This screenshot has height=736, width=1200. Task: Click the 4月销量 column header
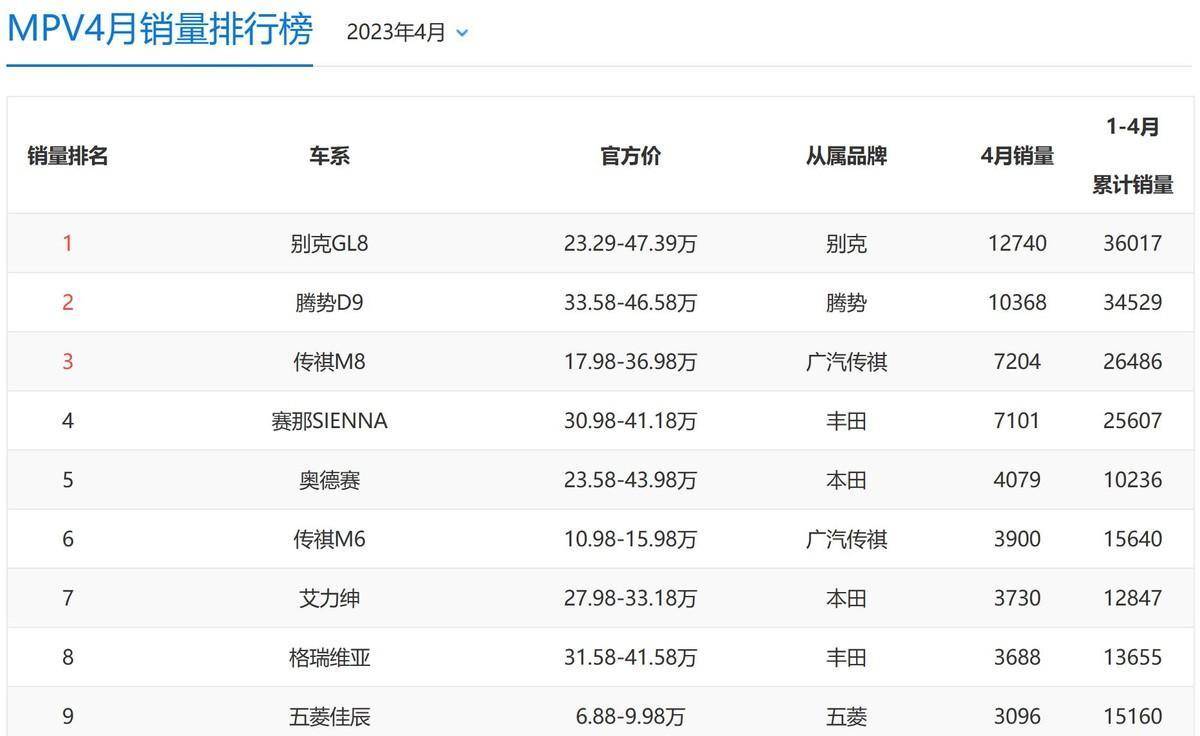coord(1017,156)
